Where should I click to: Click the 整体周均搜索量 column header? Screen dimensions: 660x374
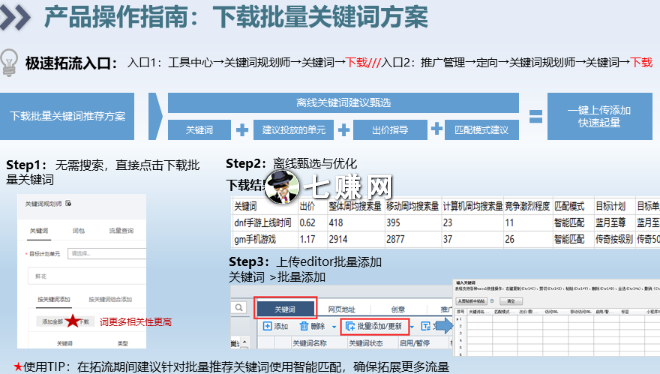click(355, 206)
